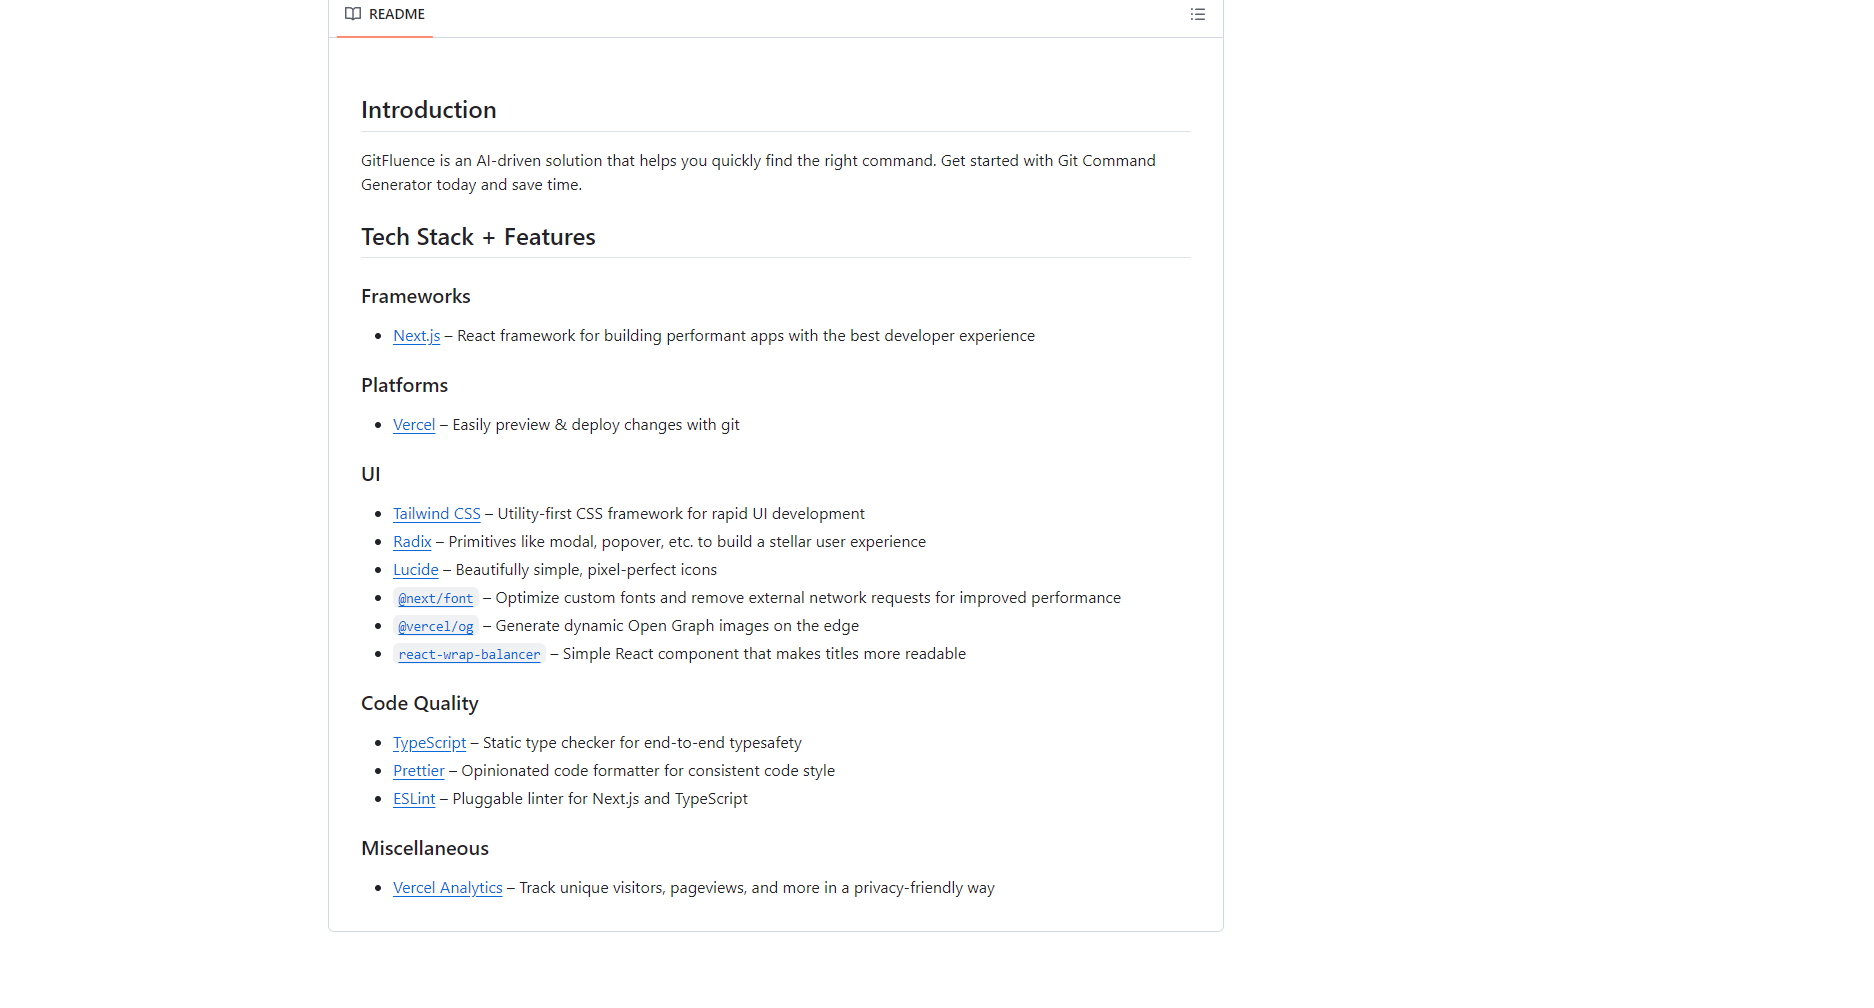Visit the Prettier link
This screenshot has width=1874, height=1008.
[418, 771]
